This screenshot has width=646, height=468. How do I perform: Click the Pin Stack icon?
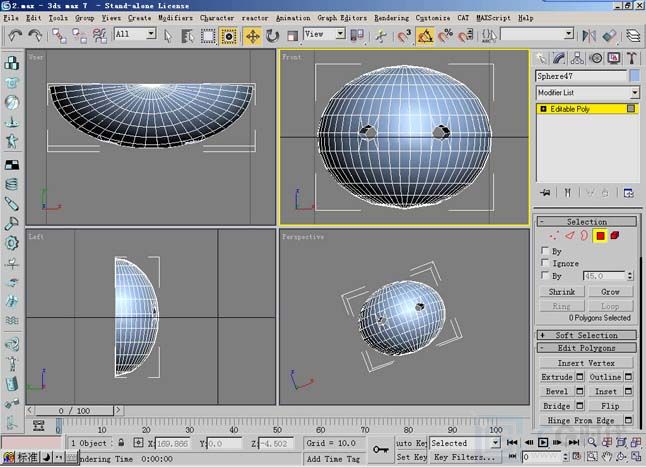coord(545,192)
